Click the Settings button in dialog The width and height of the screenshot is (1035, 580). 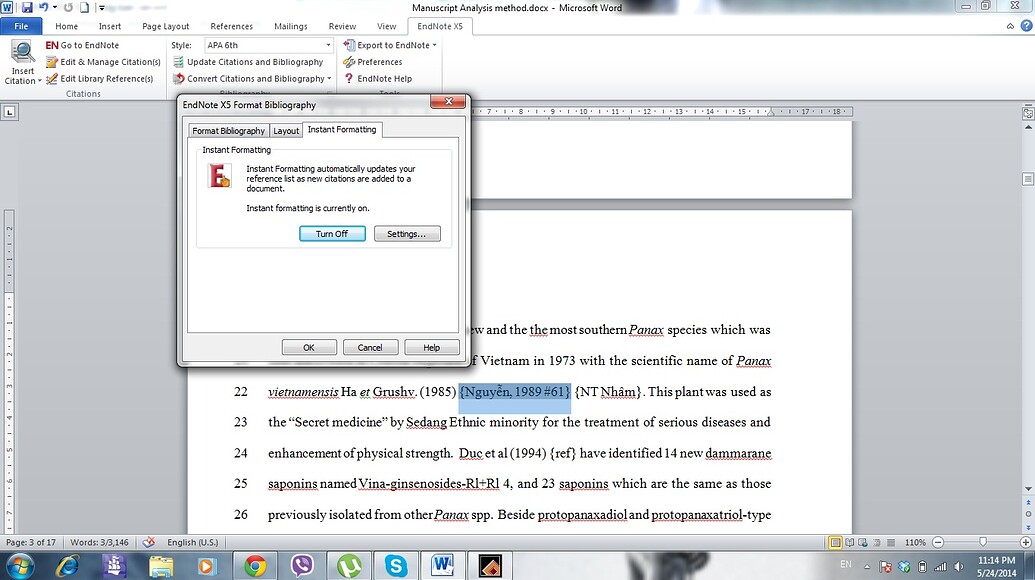pyautogui.click(x=407, y=233)
